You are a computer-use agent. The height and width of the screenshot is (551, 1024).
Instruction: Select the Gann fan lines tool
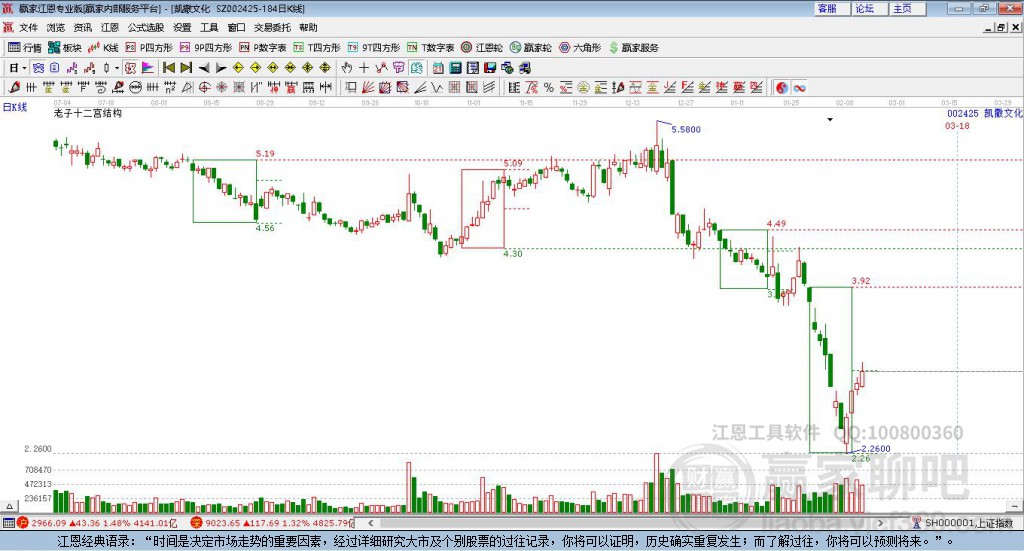click(x=368, y=87)
